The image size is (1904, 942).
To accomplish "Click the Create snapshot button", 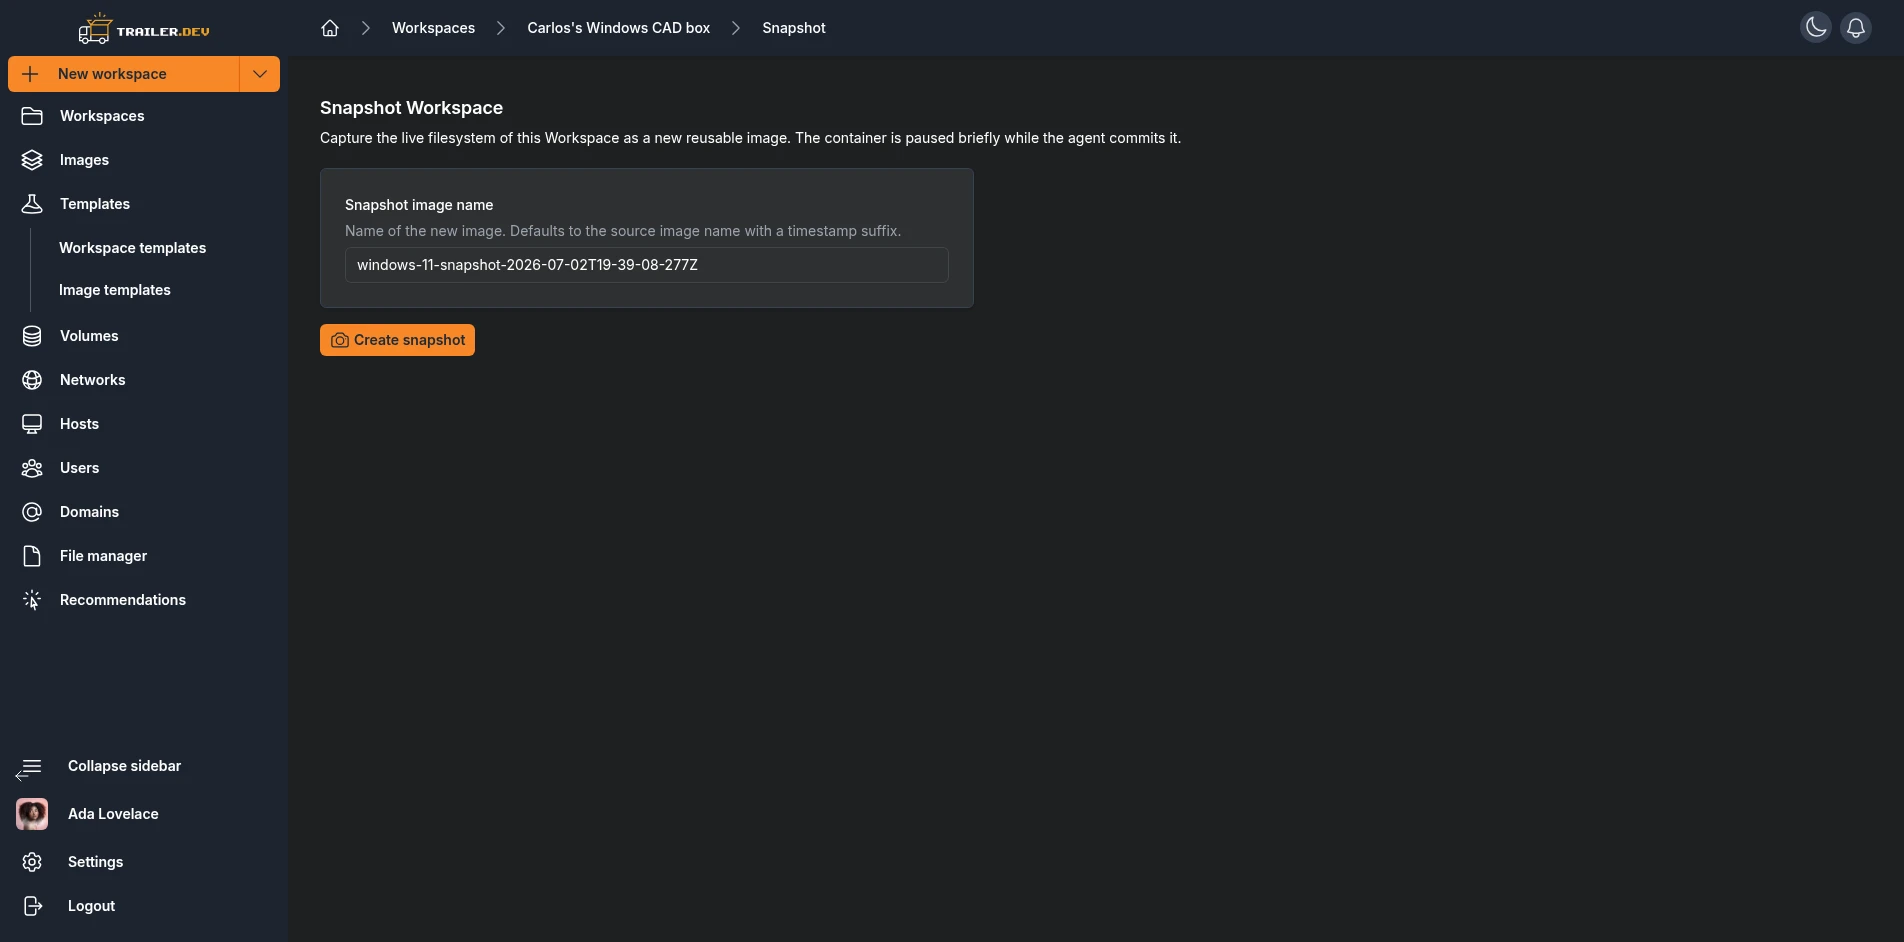I will tap(397, 340).
